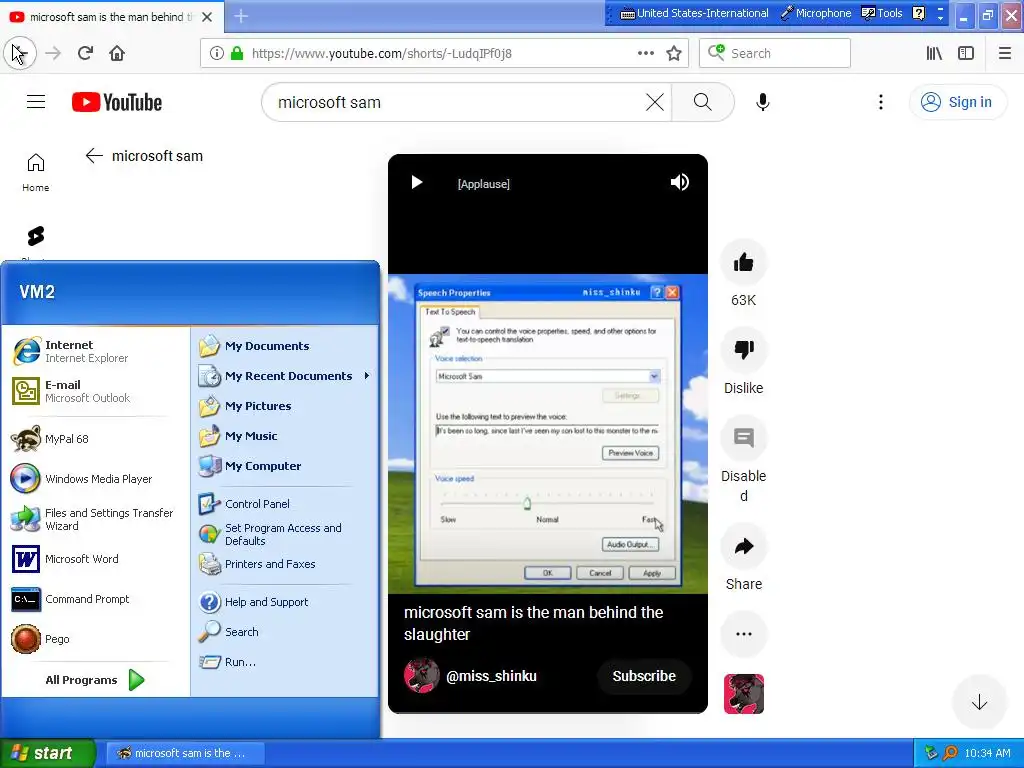Viewport: 1024px width, 768px height.
Task: Expand All Programs in the Start menu
Action: [x=95, y=680]
